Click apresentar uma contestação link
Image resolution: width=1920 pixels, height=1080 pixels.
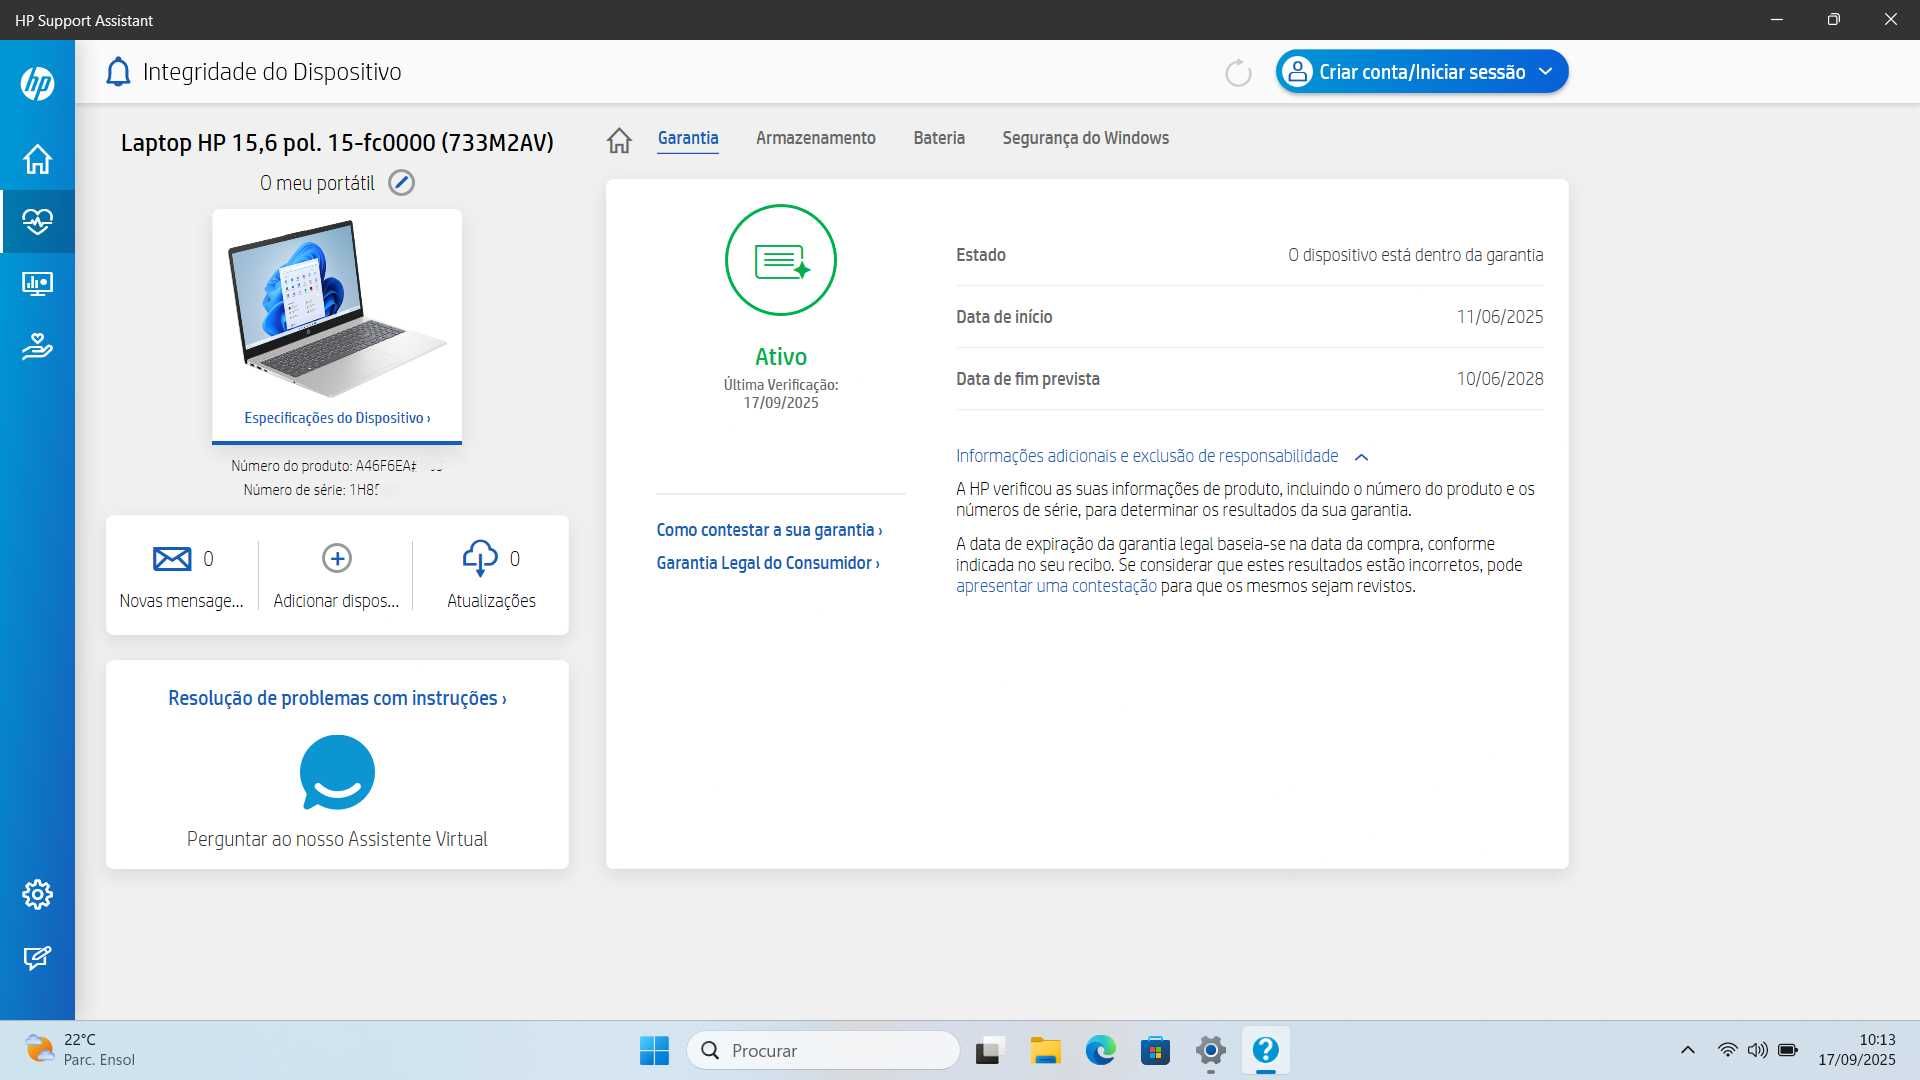1056,586
